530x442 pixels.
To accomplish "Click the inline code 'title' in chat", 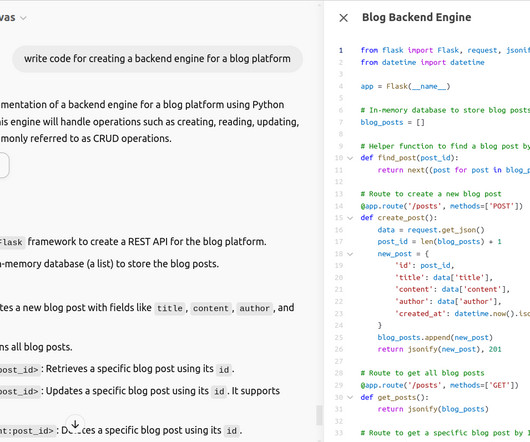I will coord(170,309).
